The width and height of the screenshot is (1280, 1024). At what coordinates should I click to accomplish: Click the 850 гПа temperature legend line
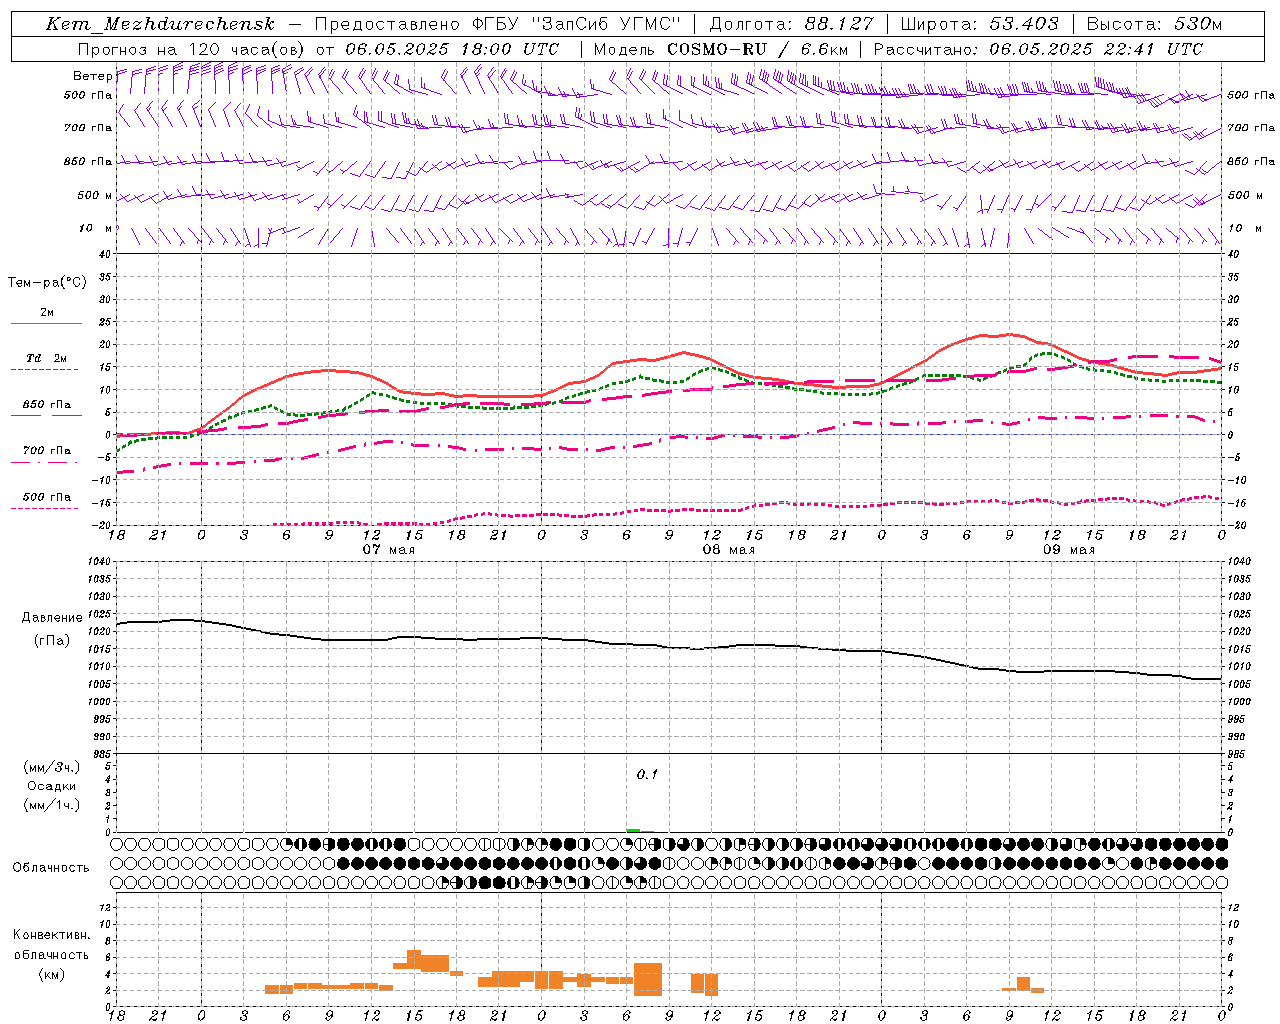point(44,416)
